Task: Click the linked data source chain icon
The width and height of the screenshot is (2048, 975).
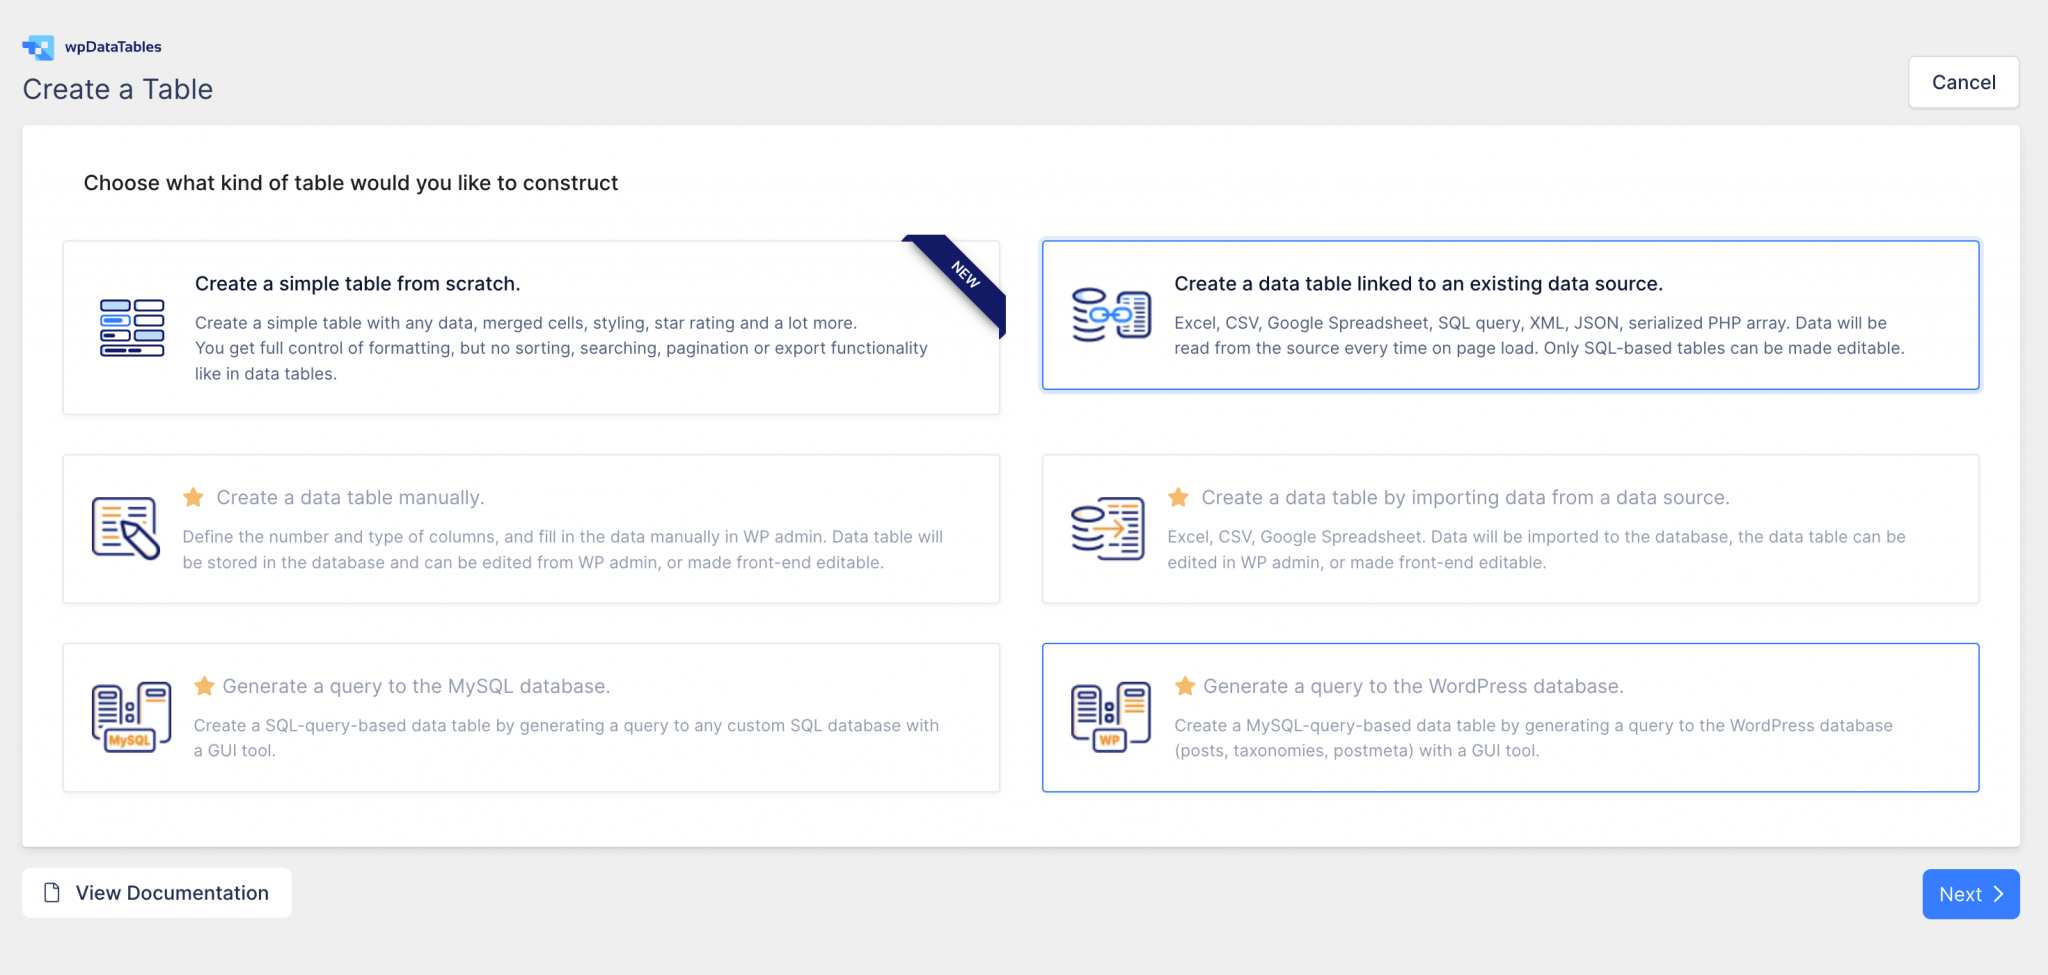Action: tap(1111, 315)
